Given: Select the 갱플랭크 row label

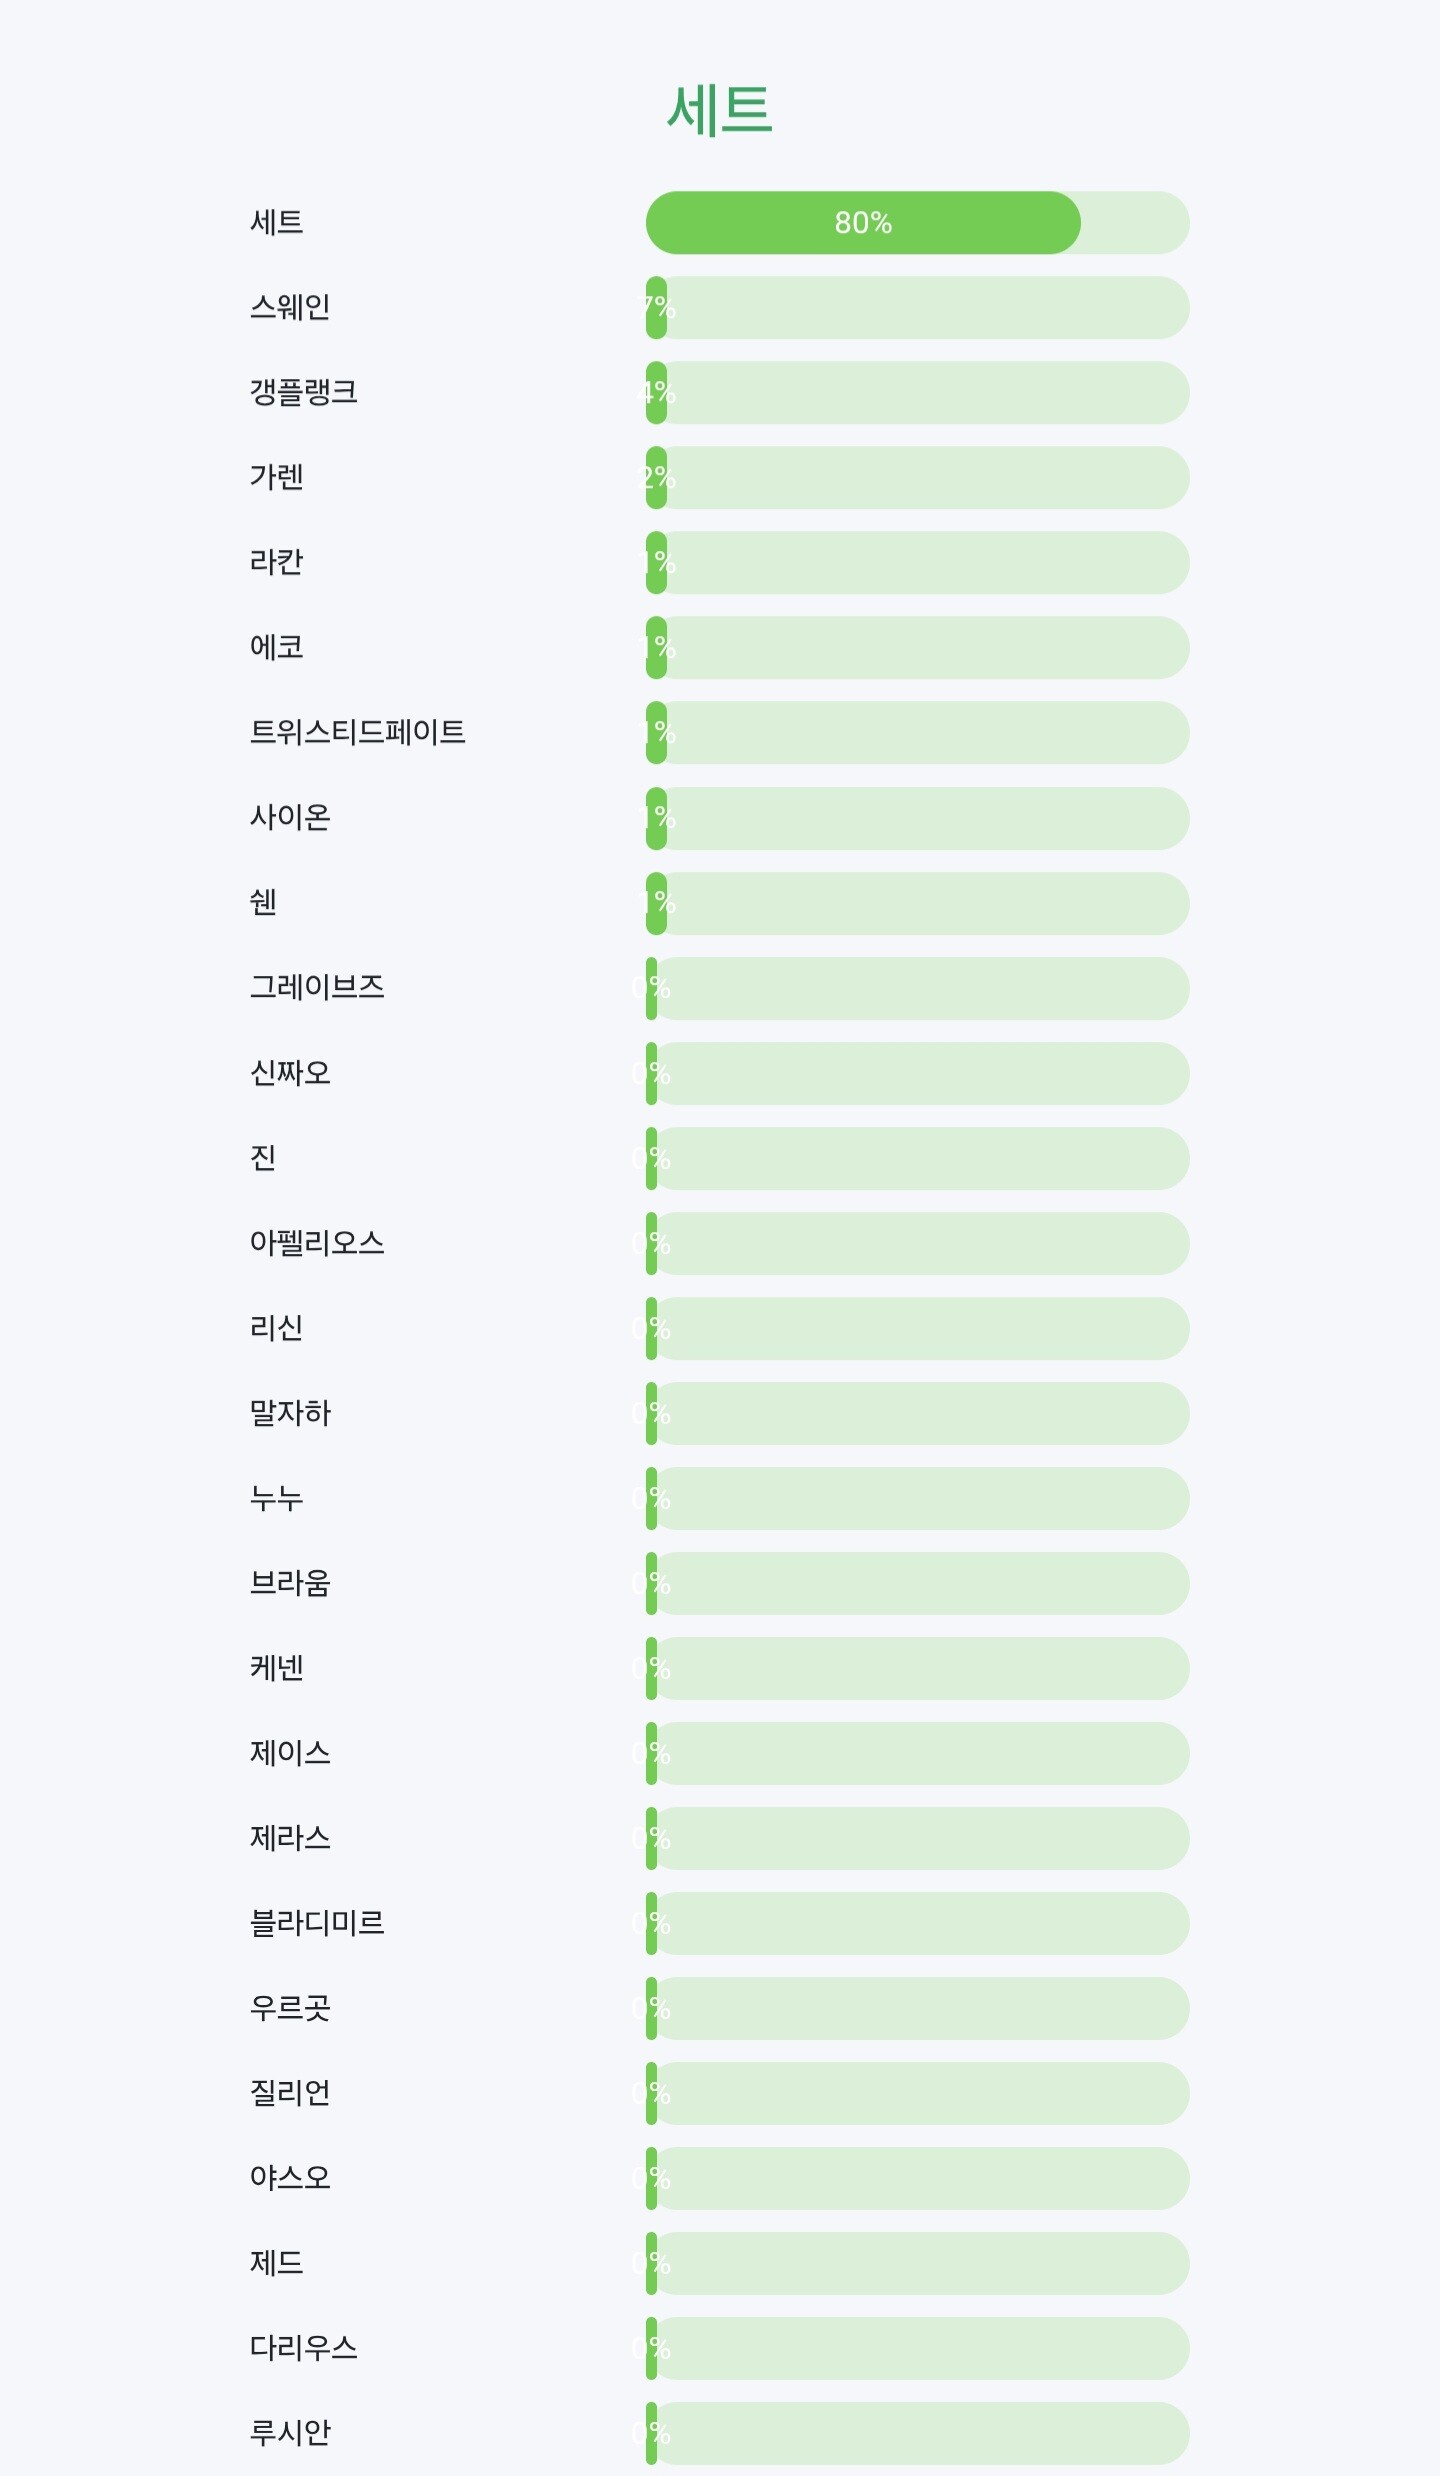Looking at the screenshot, I should pos(303,392).
